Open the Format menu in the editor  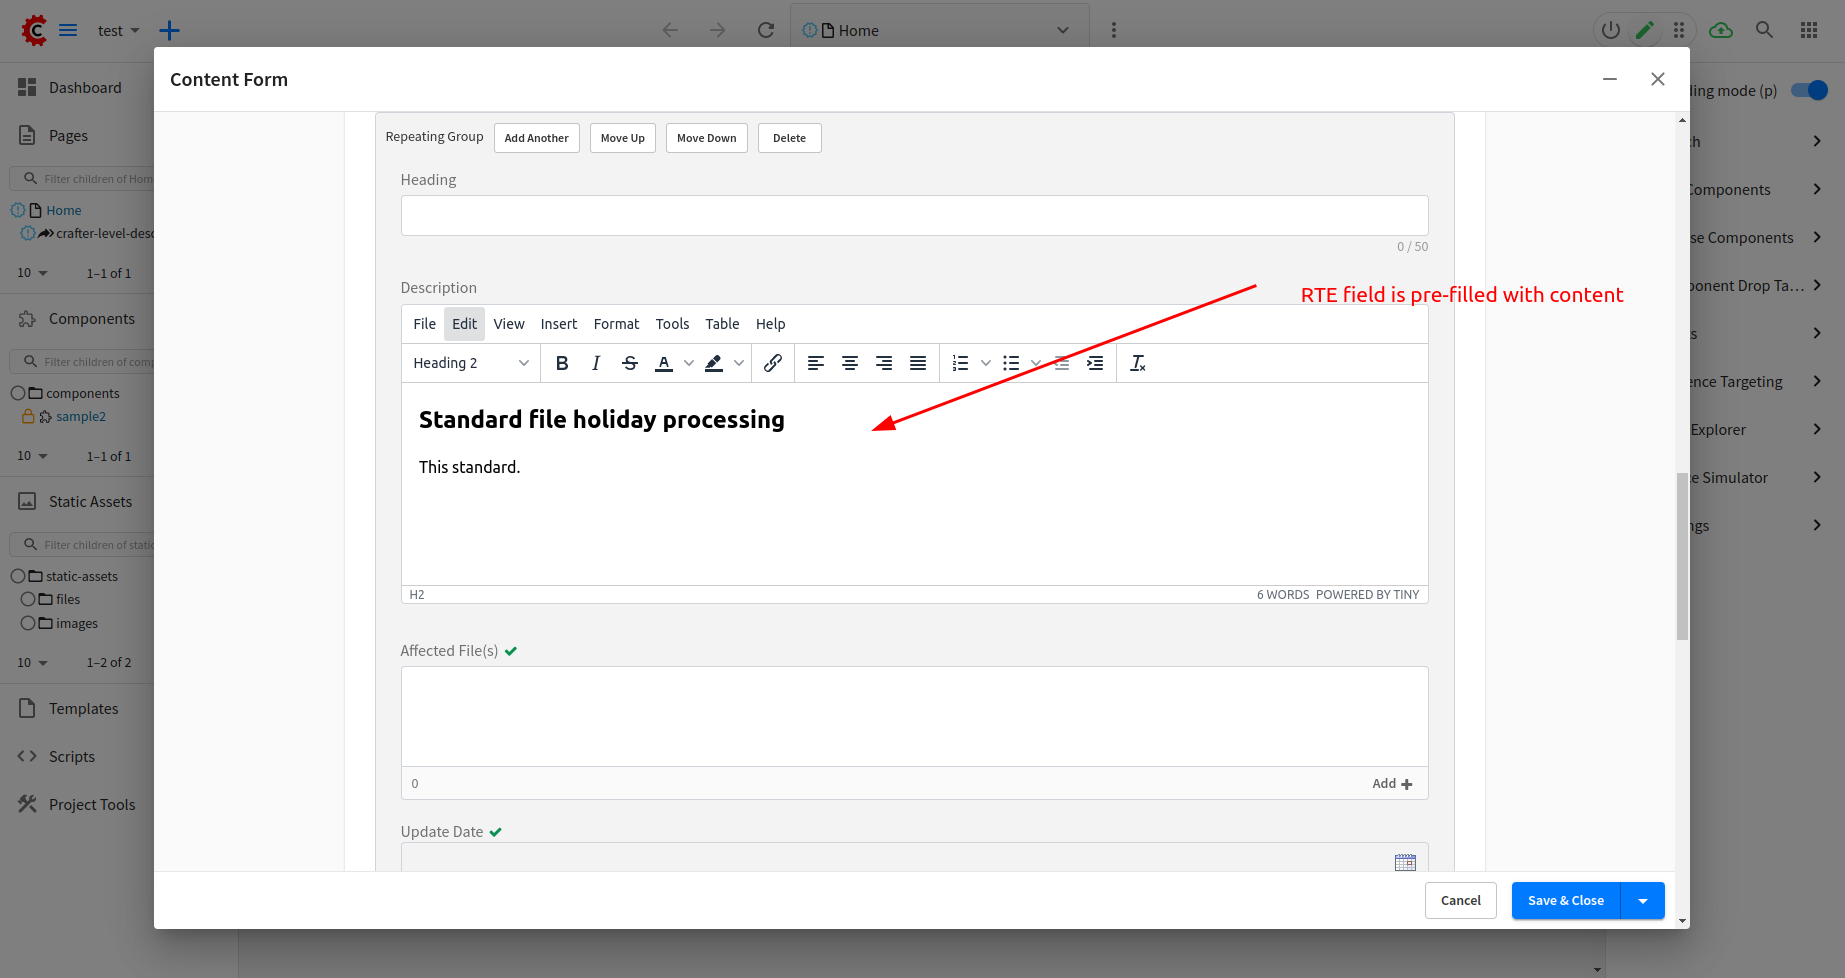tap(616, 323)
